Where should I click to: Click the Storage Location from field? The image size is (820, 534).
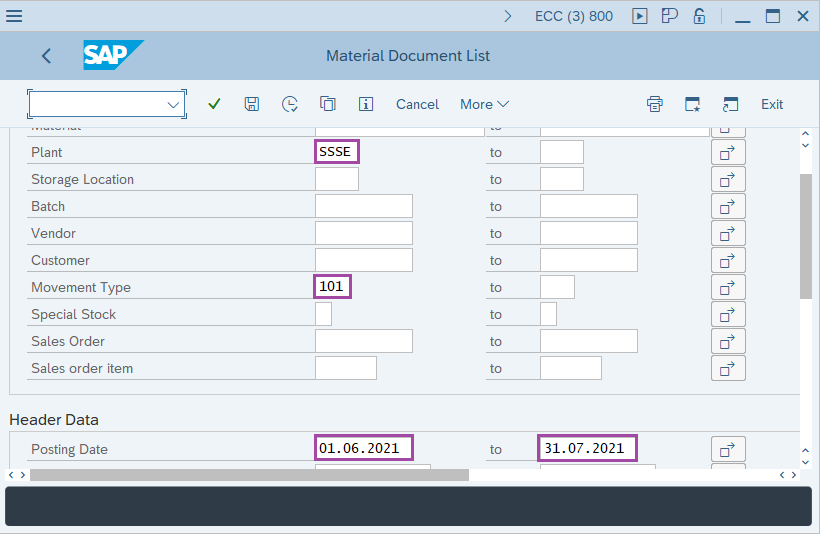click(337, 179)
